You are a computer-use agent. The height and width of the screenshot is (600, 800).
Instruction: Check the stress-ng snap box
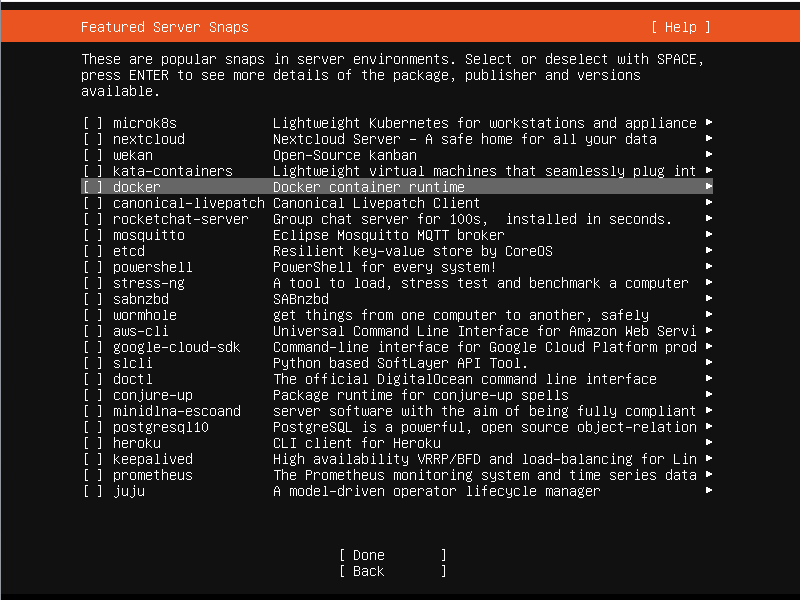pos(93,283)
